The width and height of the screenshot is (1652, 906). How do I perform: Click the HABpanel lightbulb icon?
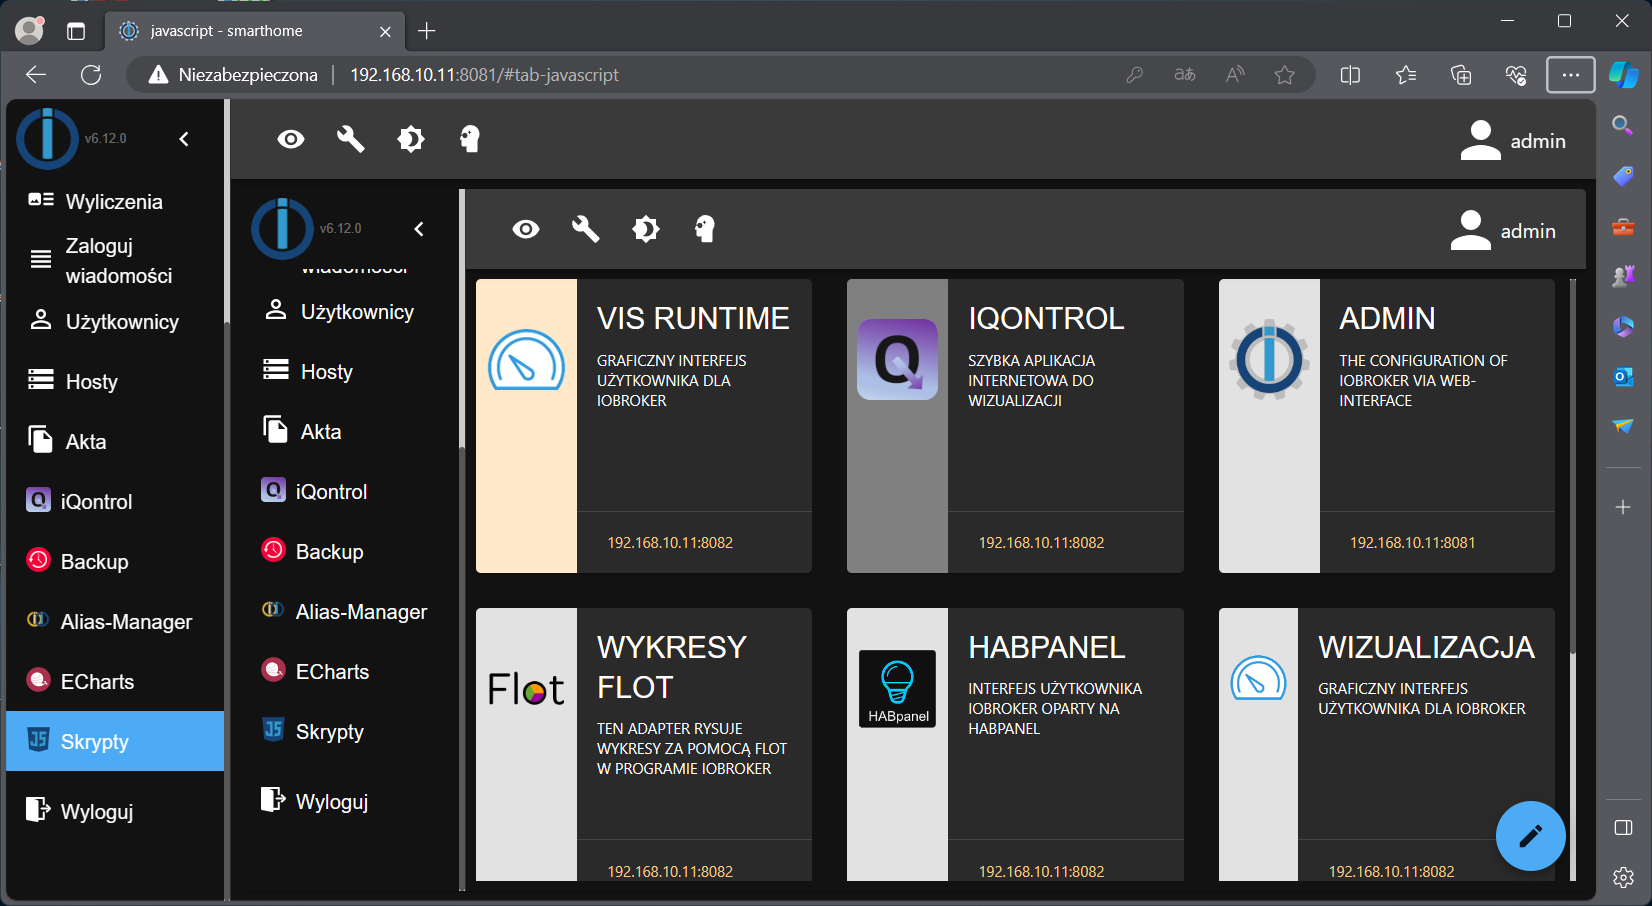(898, 689)
